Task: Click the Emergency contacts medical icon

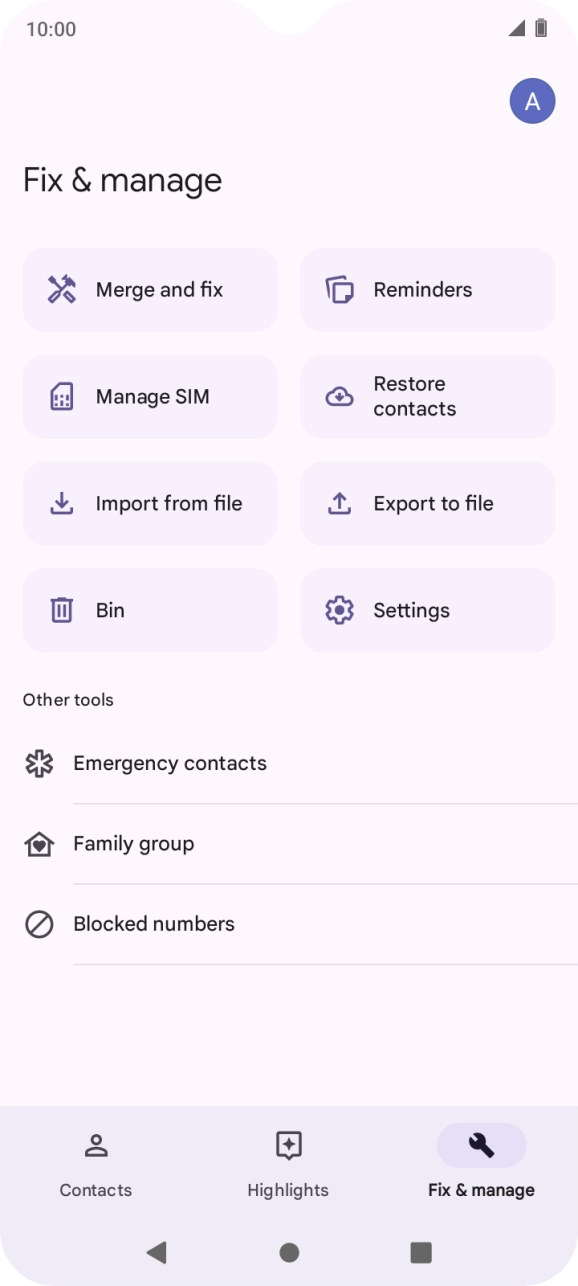Action: (38, 763)
